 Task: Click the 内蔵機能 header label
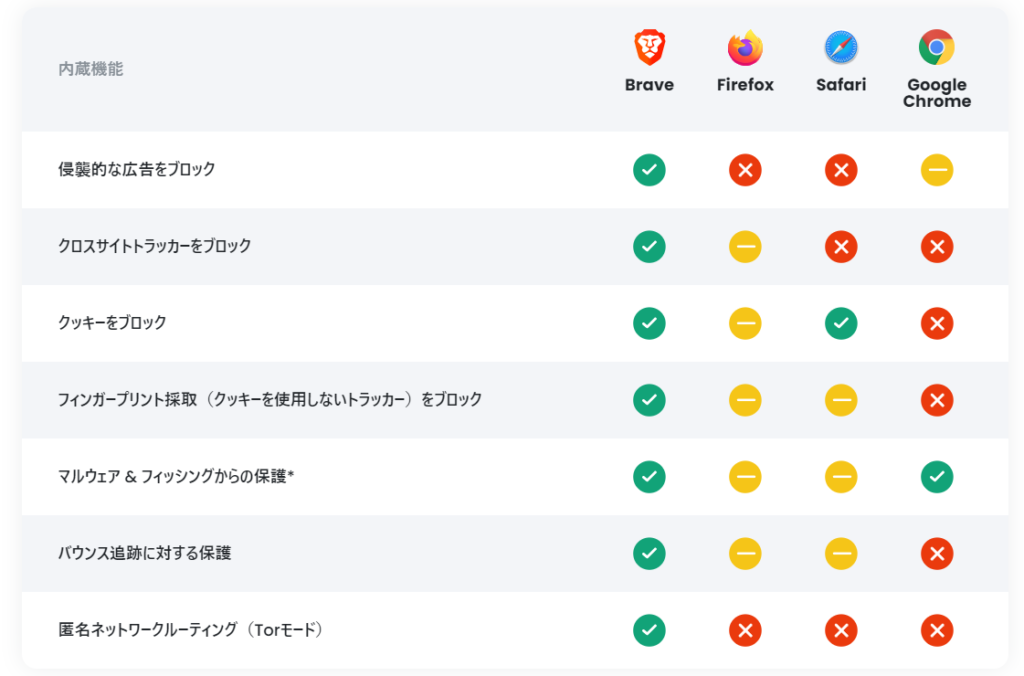tap(91, 69)
